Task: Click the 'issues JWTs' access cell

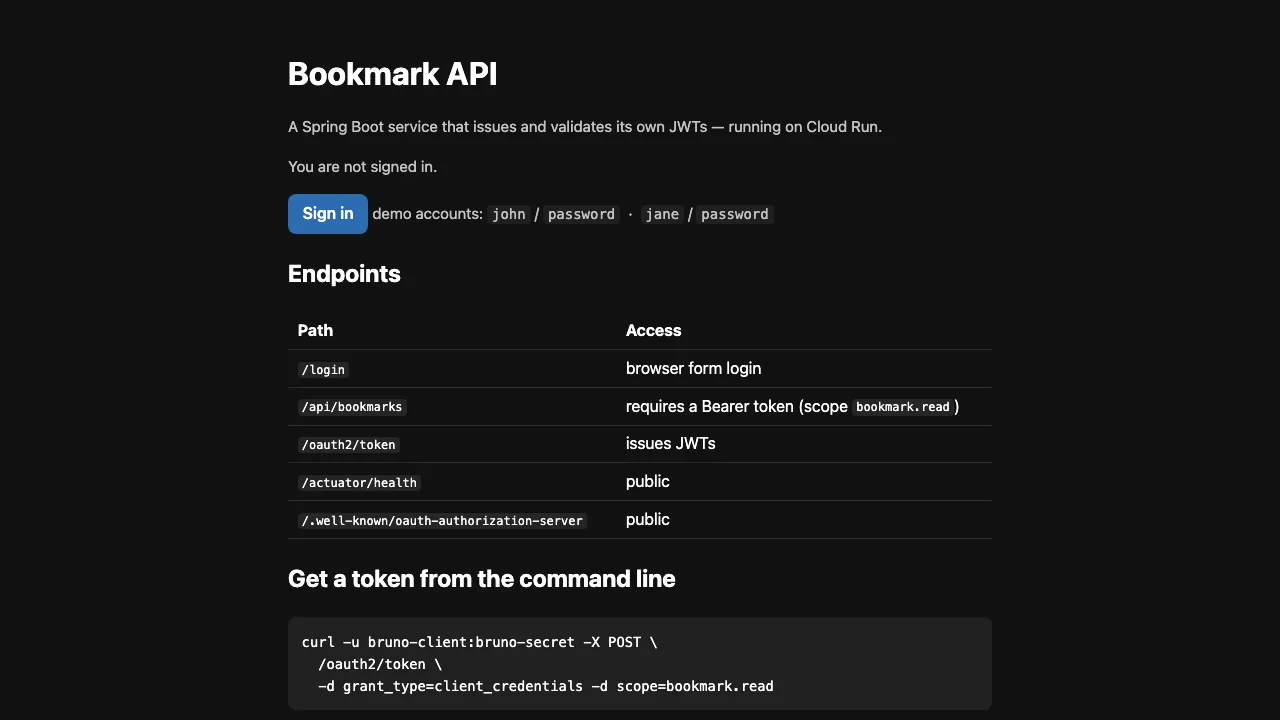Action: click(x=670, y=443)
